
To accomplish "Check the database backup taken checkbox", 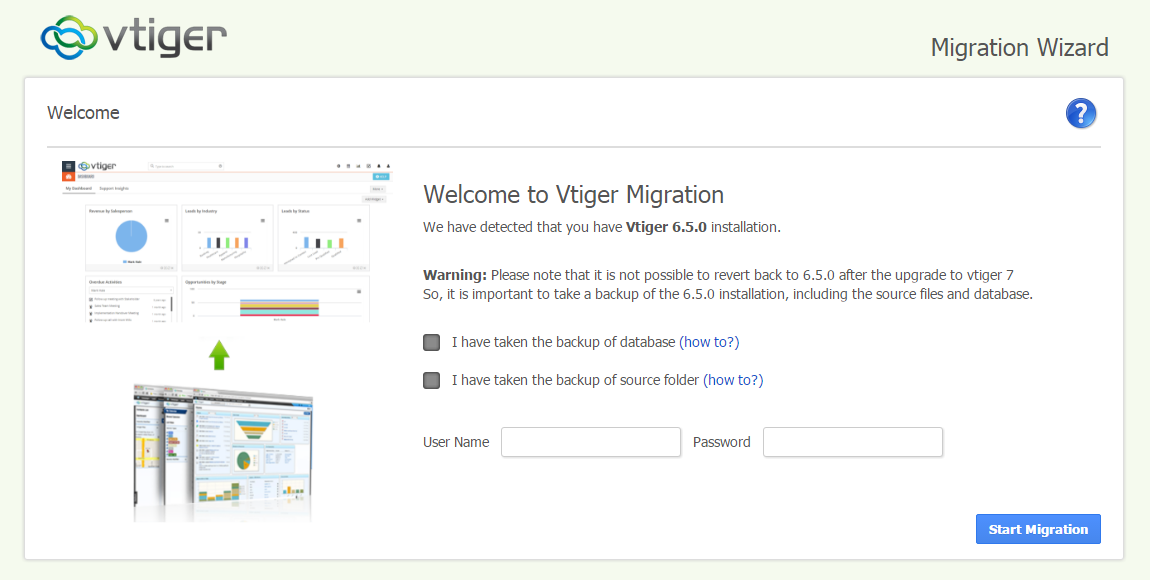I will [432, 342].
